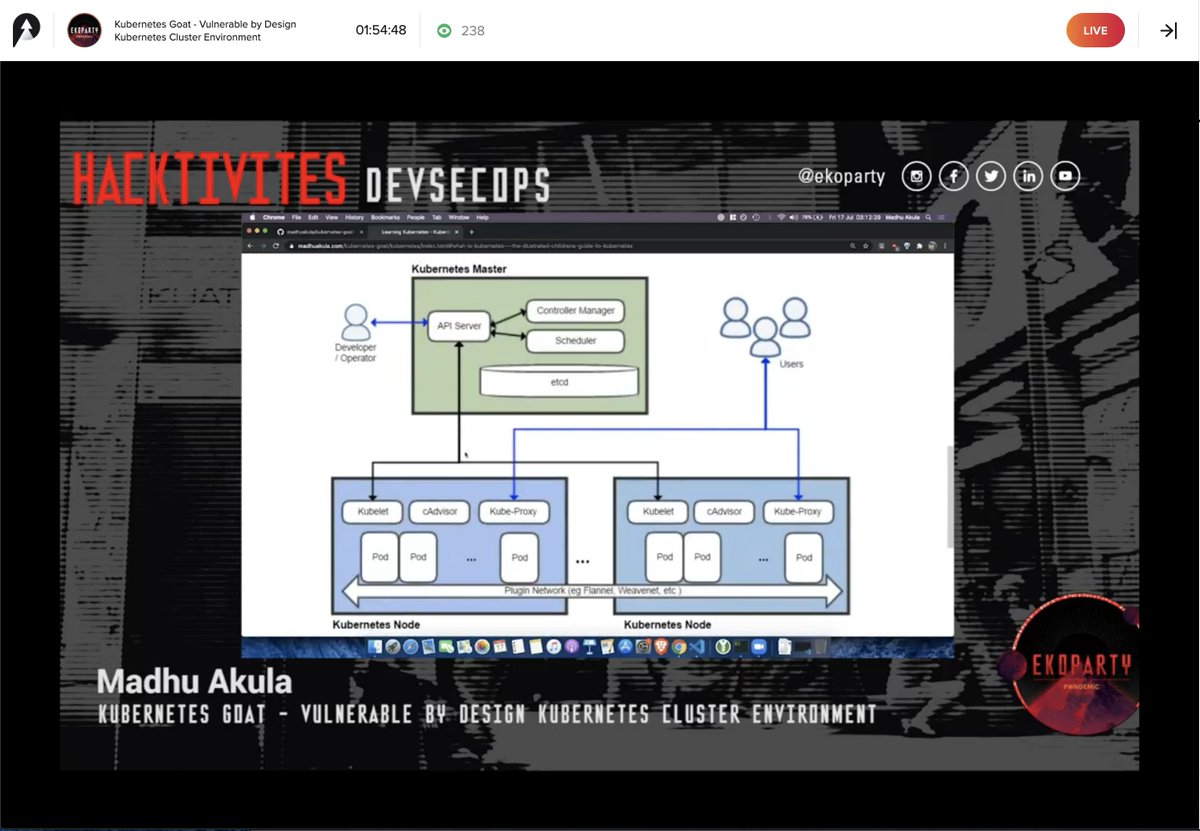Click the Controller Manager box
1200x831 pixels.
click(575, 311)
